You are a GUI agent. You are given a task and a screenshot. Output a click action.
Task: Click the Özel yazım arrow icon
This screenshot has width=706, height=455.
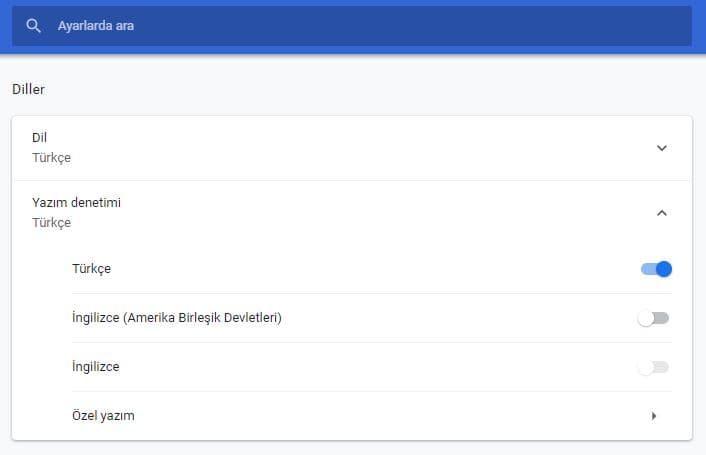(x=654, y=415)
